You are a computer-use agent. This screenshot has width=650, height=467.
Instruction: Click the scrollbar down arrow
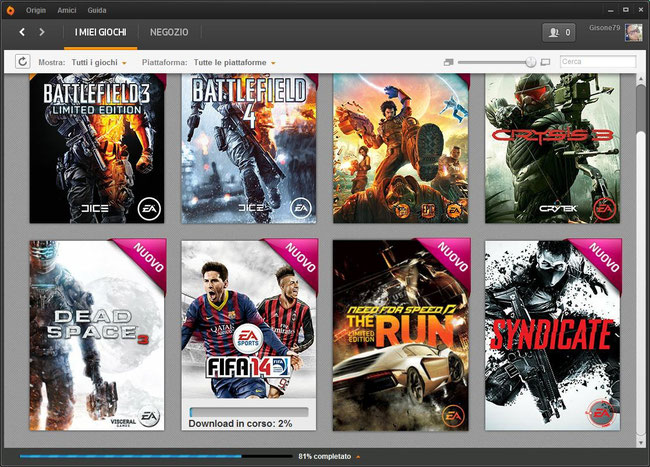pyautogui.click(x=641, y=443)
